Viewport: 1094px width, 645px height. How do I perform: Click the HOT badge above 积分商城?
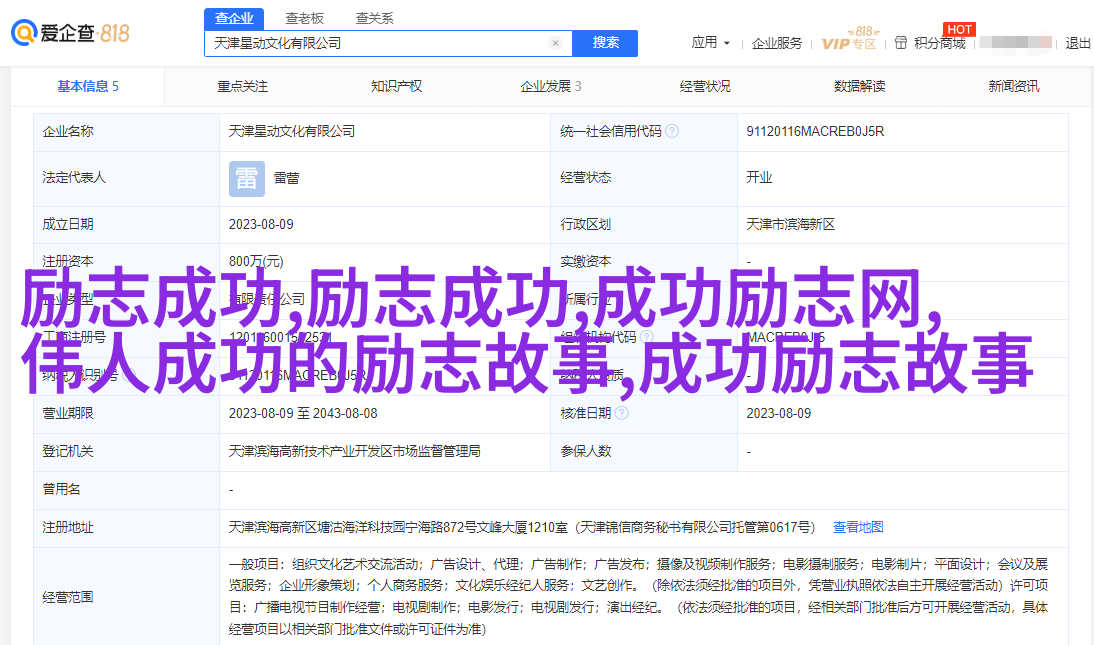pos(959,29)
